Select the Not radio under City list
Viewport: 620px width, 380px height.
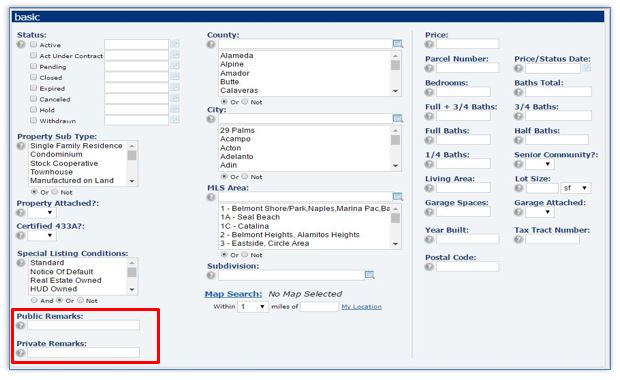(x=245, y=176)
